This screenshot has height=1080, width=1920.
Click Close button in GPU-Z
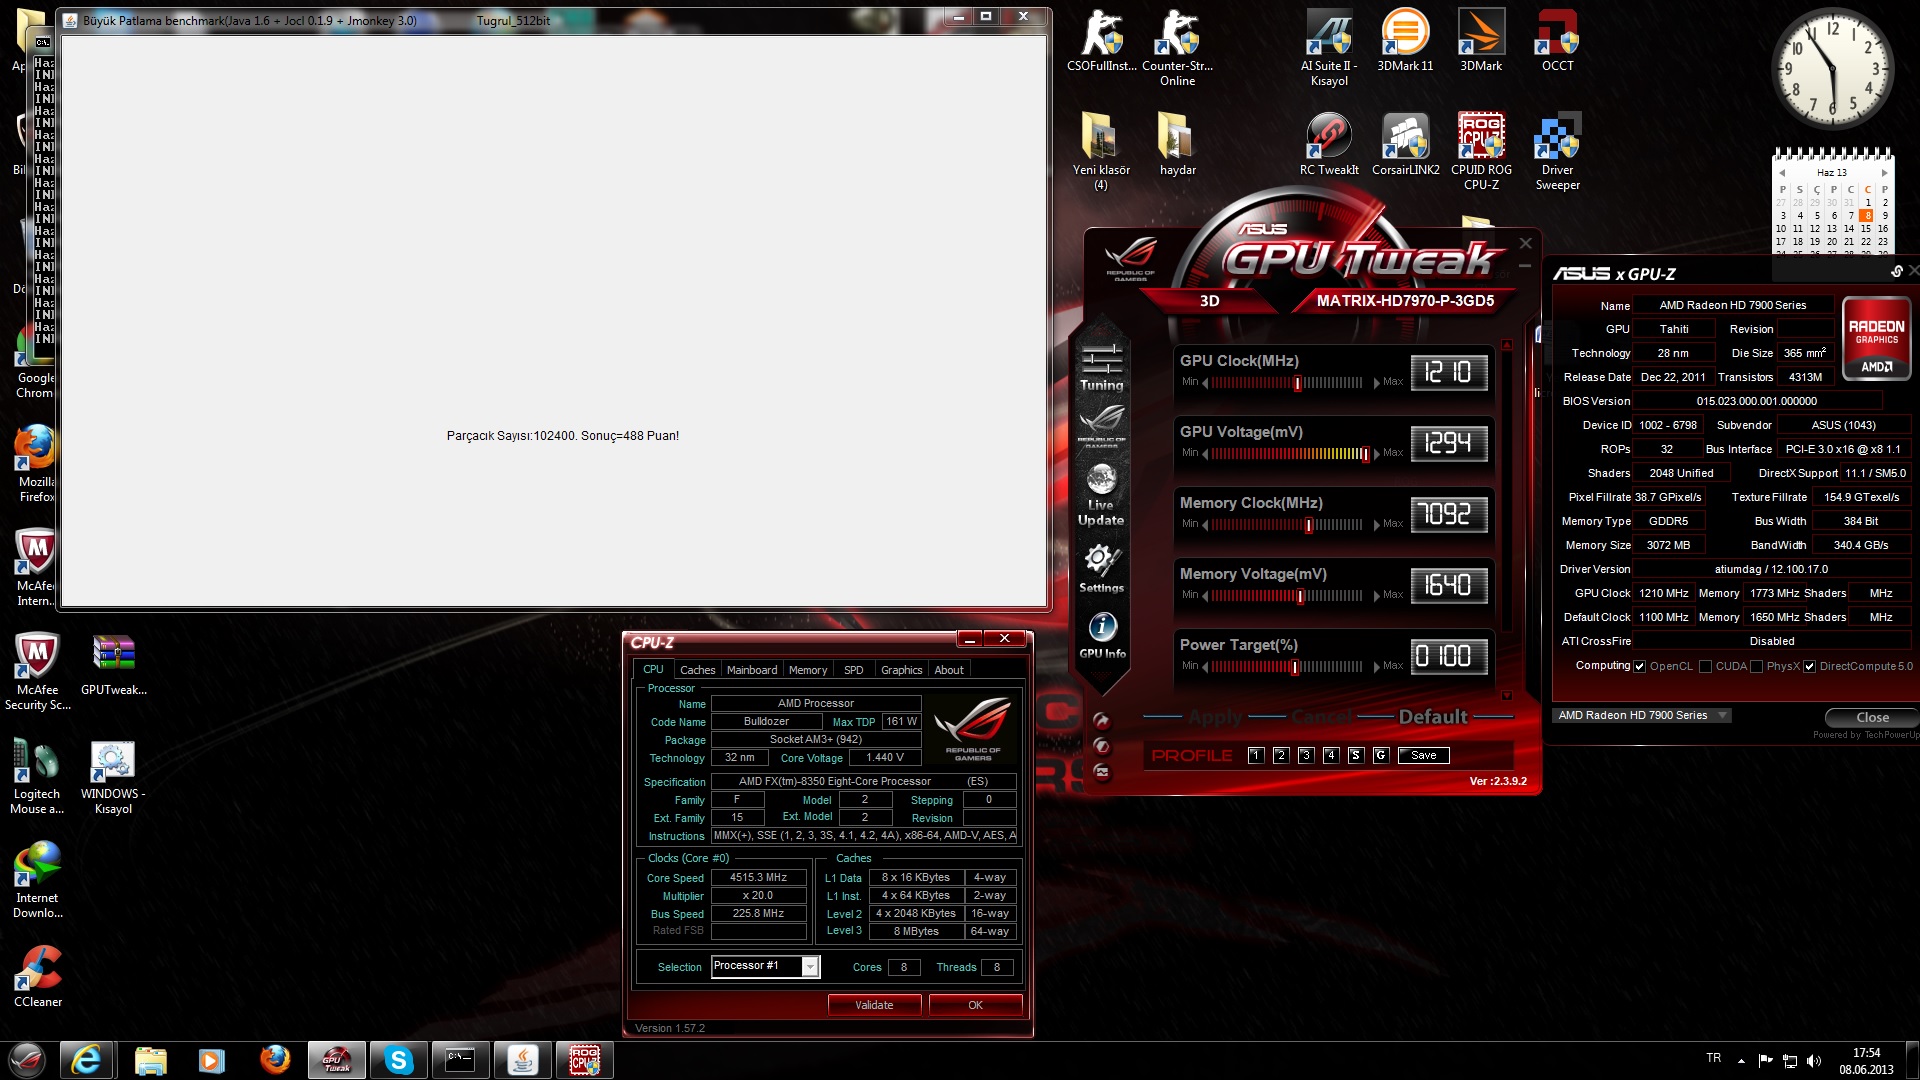(x=1872, y=717)
